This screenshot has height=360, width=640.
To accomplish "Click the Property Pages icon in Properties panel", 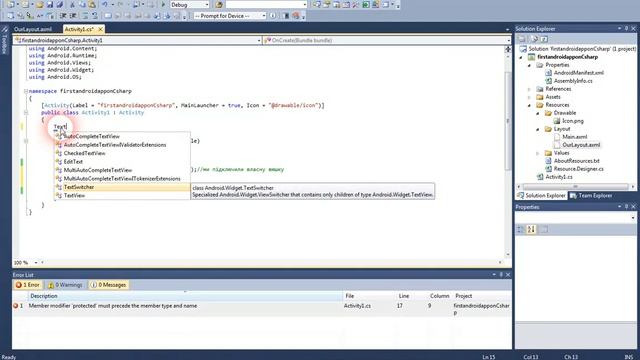I will point(544,229).
